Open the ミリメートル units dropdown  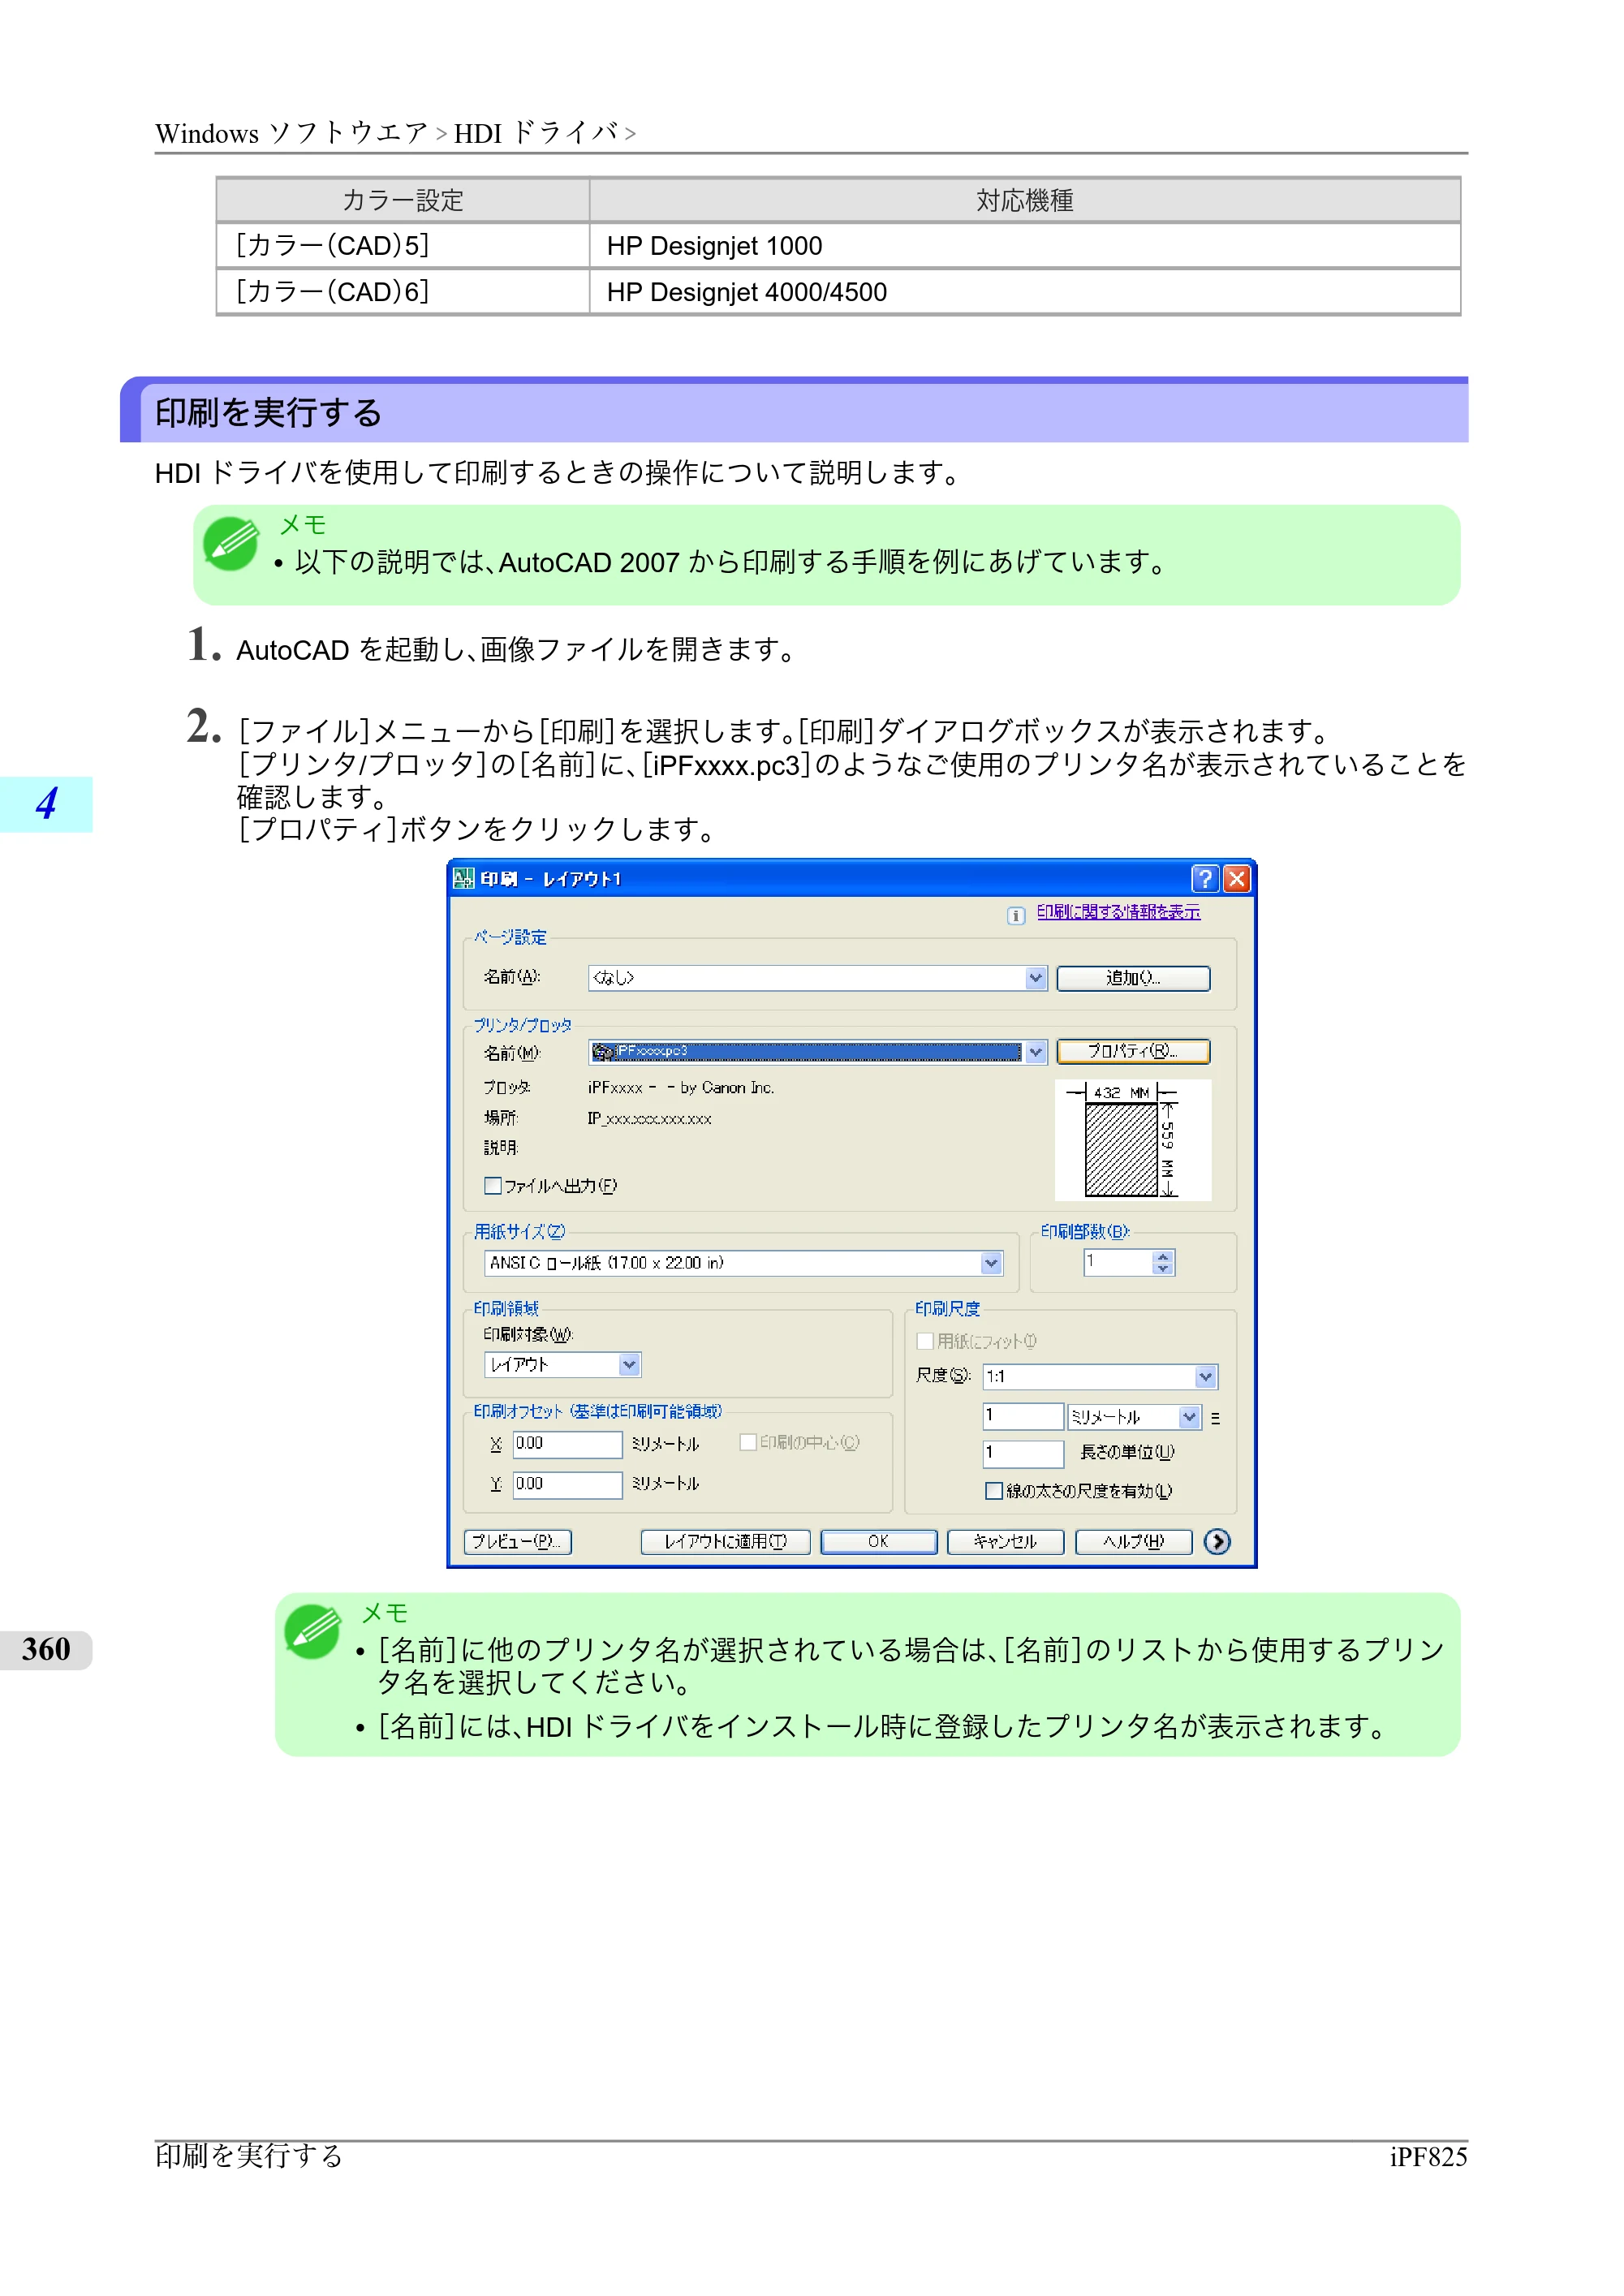(x=1189, y=1417)
